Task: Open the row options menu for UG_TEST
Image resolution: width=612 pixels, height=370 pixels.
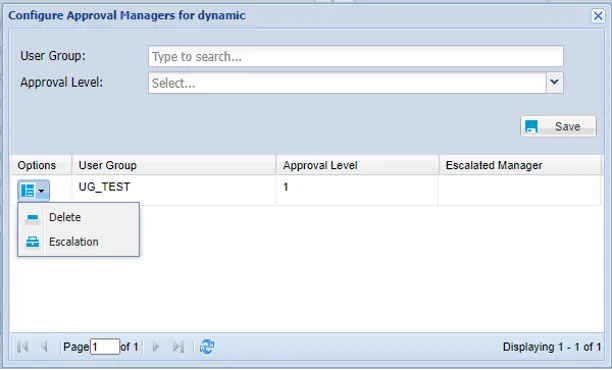Action: coord(33,190)
